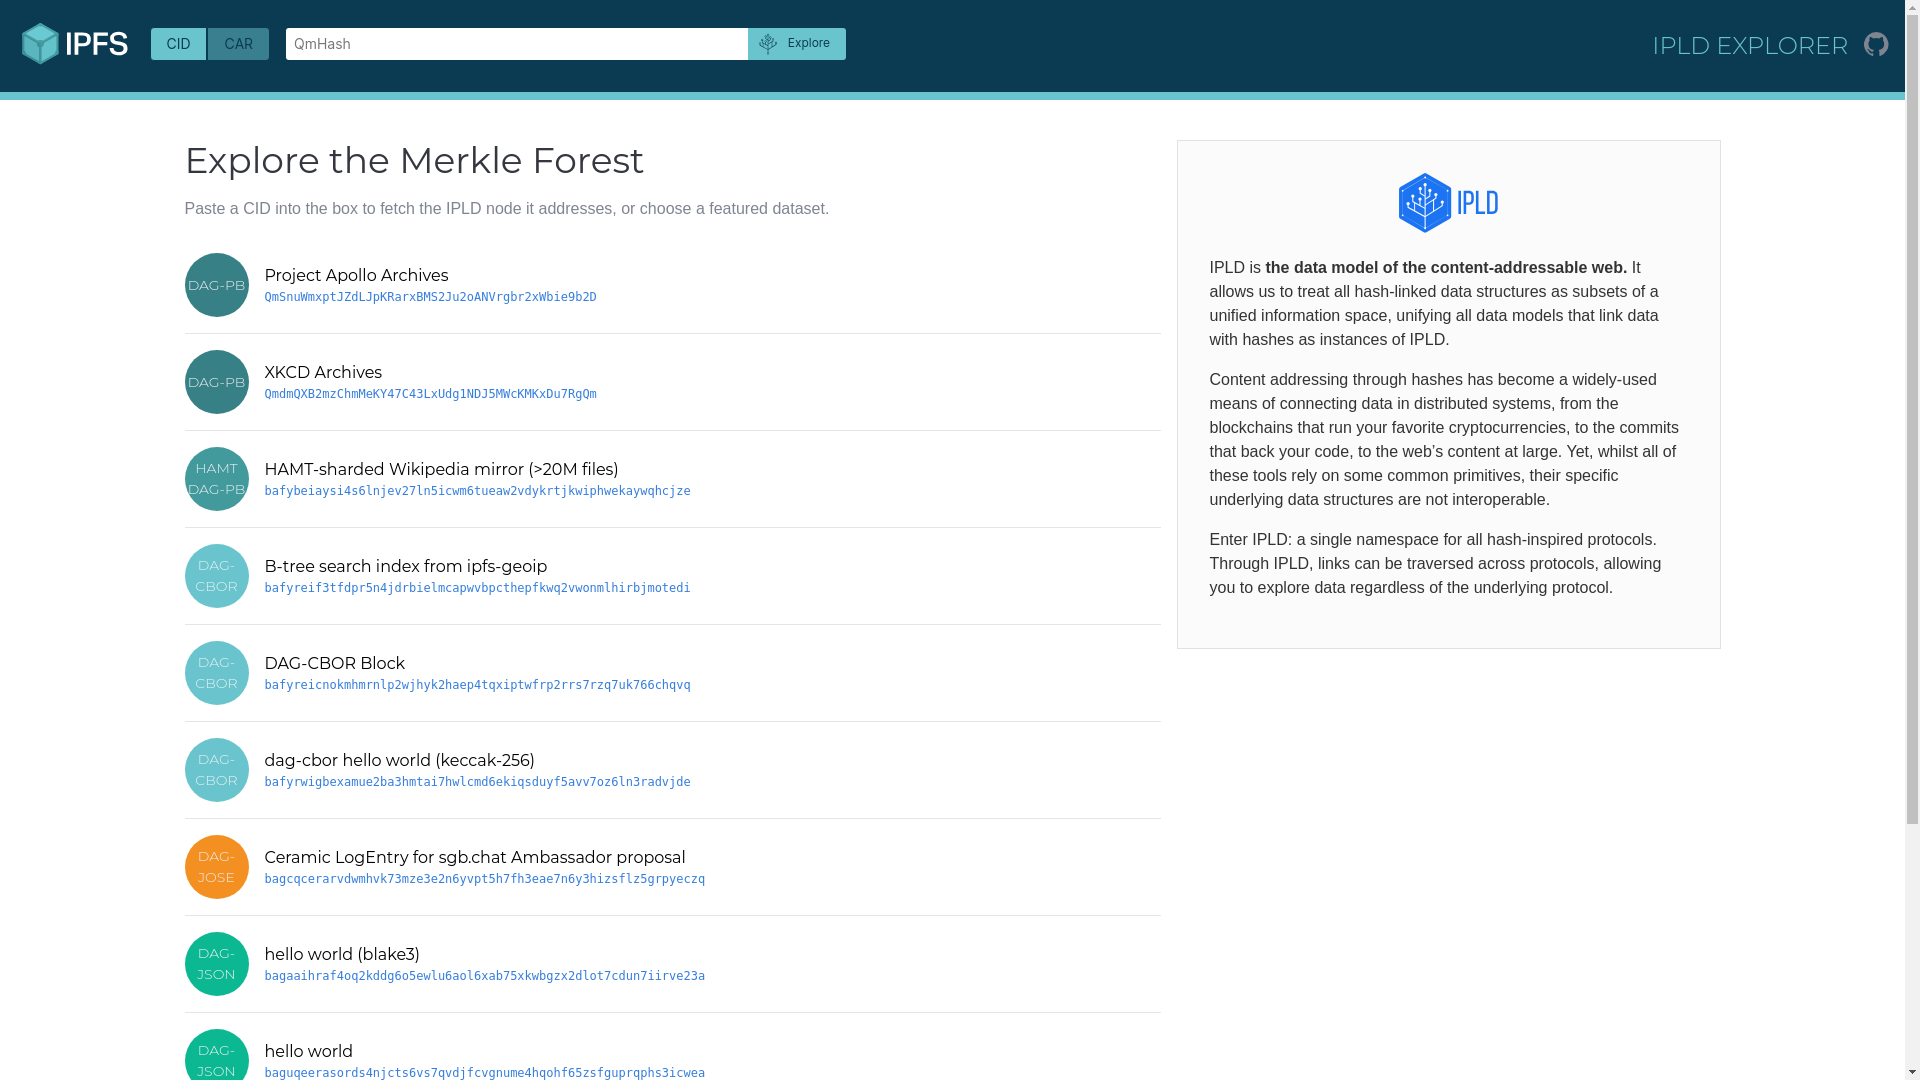Click the DAG-PB badge for Project Apollo Archives
The width and height of the screenshot is (1920, 1080).
tap(216, 285)
